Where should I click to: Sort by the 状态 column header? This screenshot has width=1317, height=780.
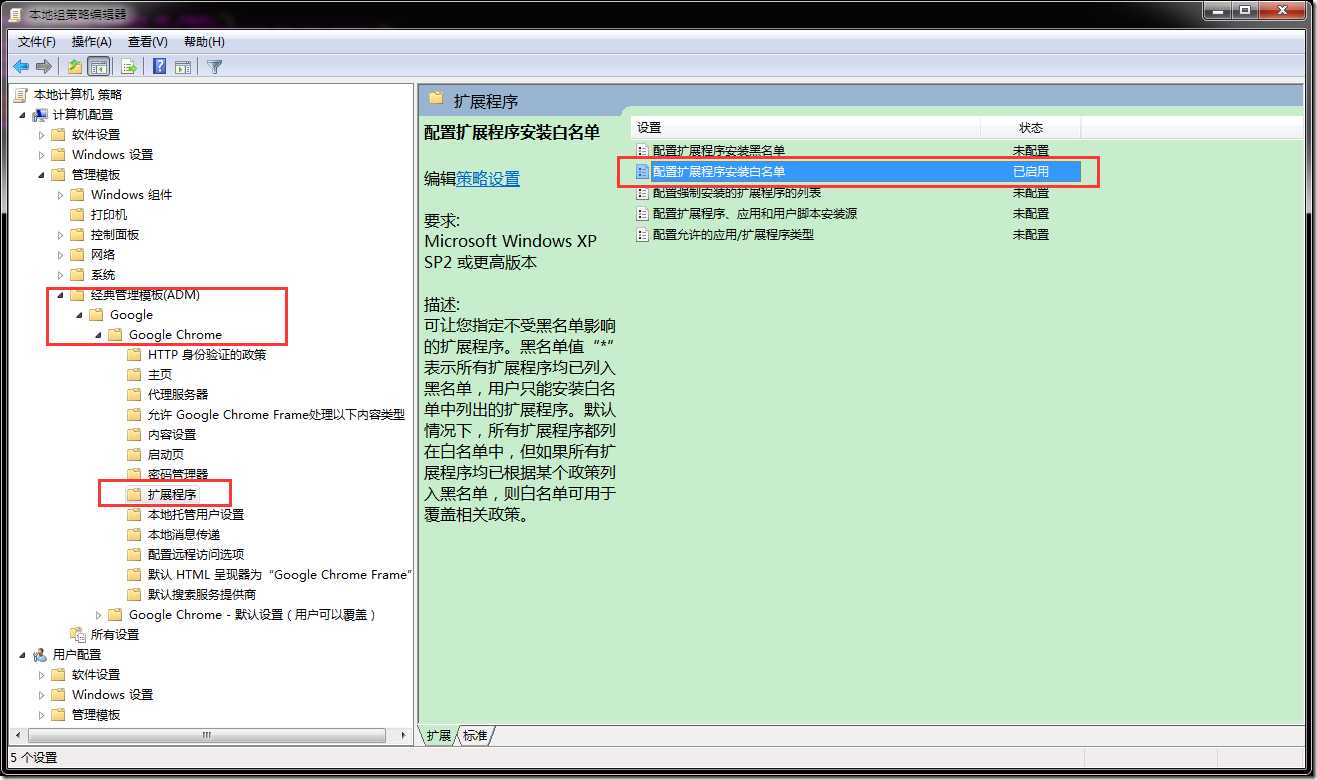tap(1031, 128)
